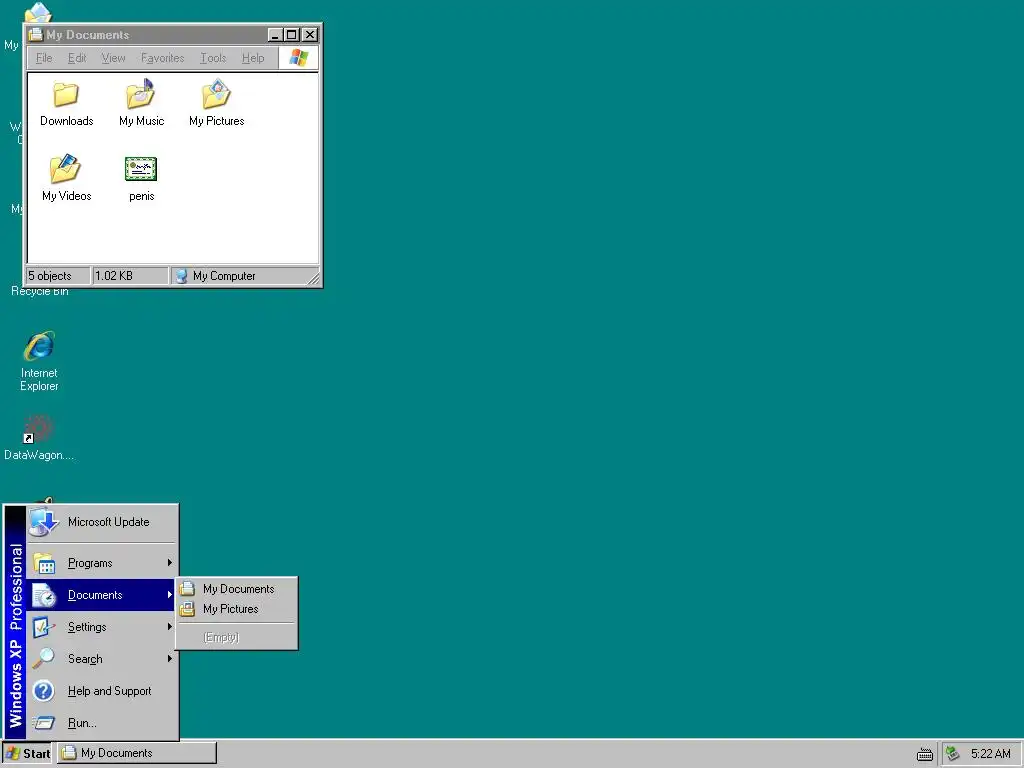Choose the Run... entry
Viewport: 1024px width, 768px height.
101,723
